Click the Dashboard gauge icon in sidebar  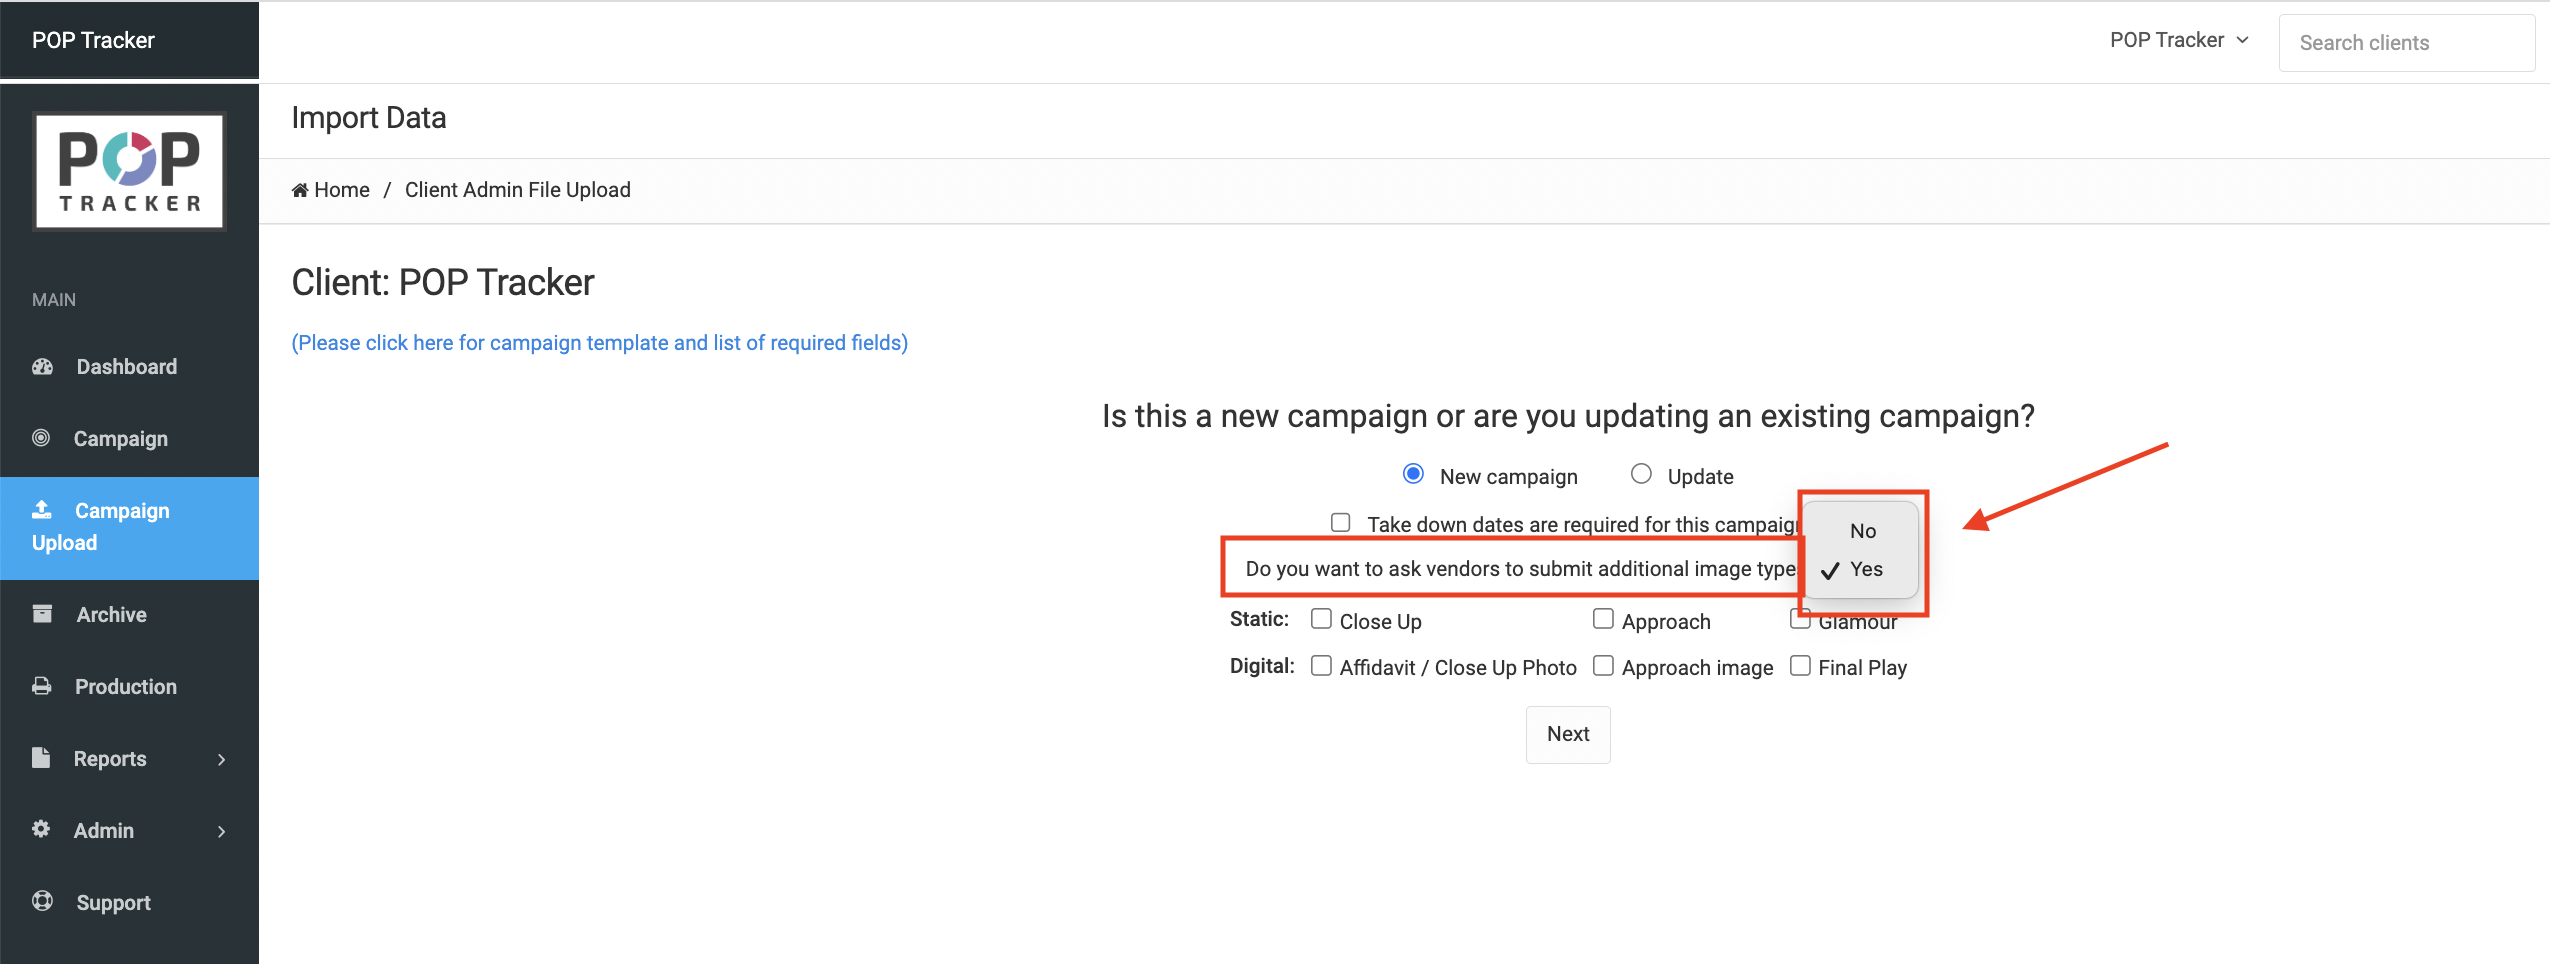tap(42, 367)
